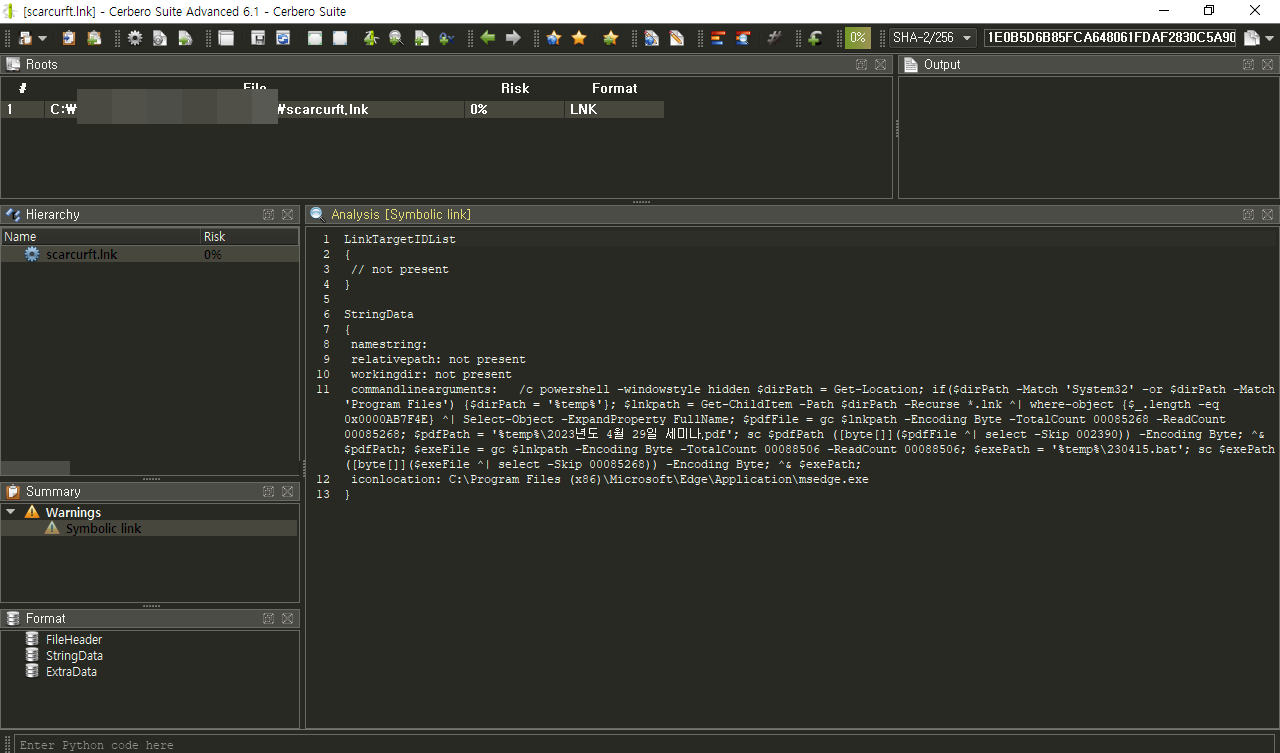This screenshot has height=753, width=1280.
Task: Click LNK format cell in Roots row
Action: tap(614, 109)
